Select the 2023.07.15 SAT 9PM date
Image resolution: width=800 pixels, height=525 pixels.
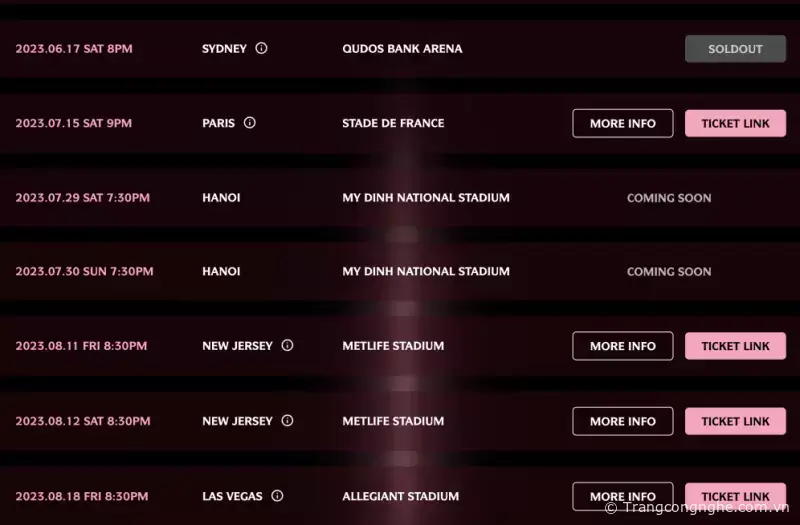tap(73, 123)
